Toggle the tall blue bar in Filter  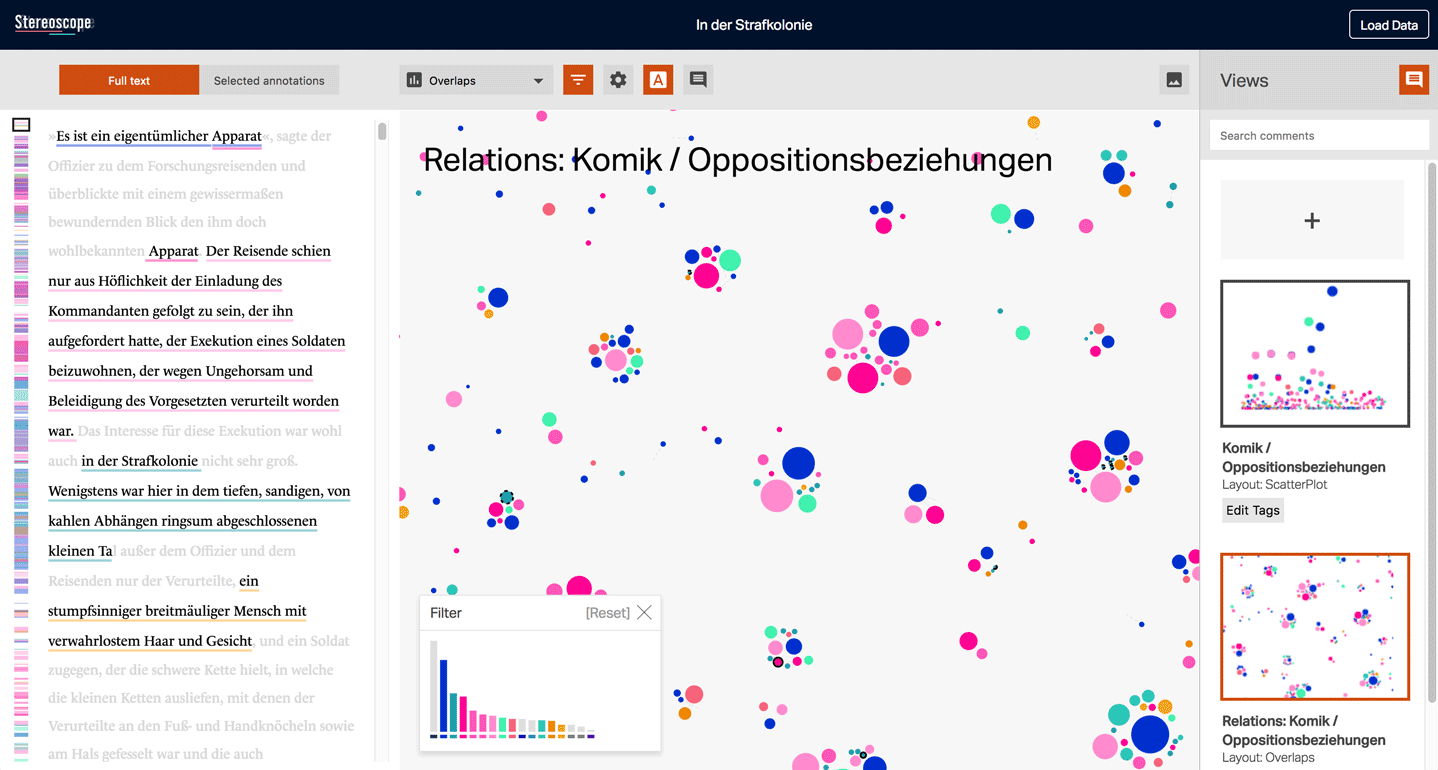(x=444, y=695)
